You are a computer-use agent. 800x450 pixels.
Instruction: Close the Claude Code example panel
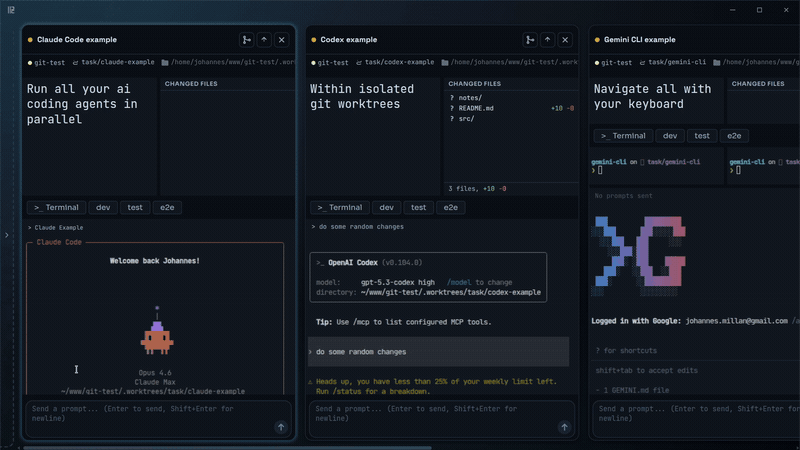click(282, 40)
